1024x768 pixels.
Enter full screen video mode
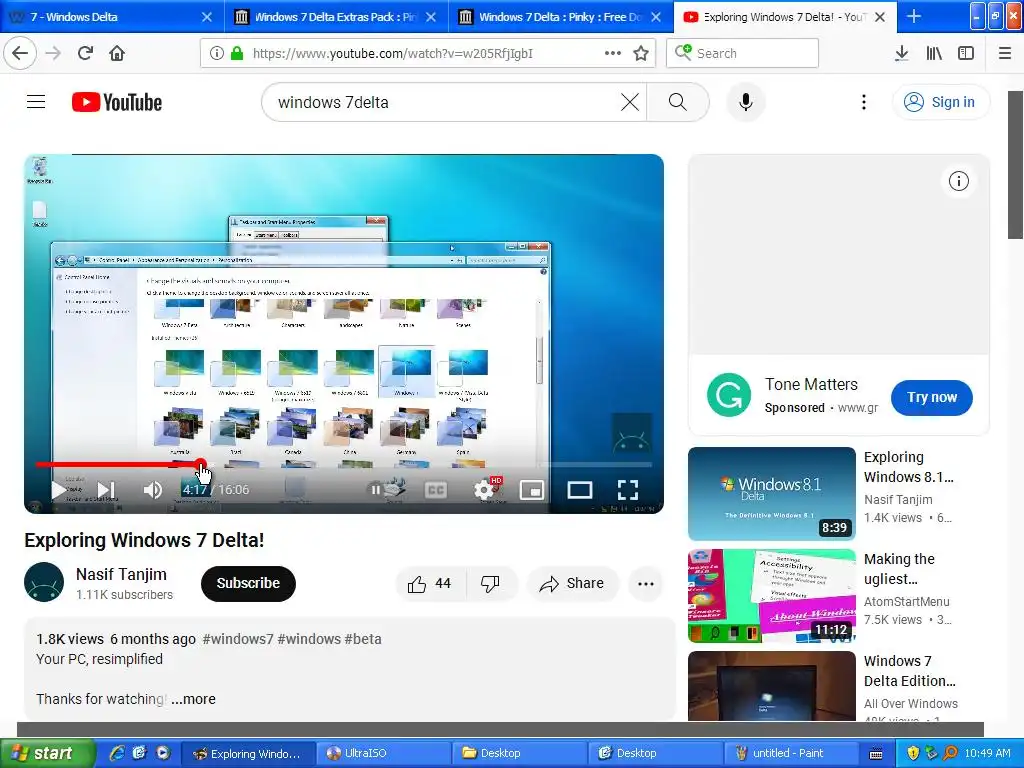coord(628,490)
